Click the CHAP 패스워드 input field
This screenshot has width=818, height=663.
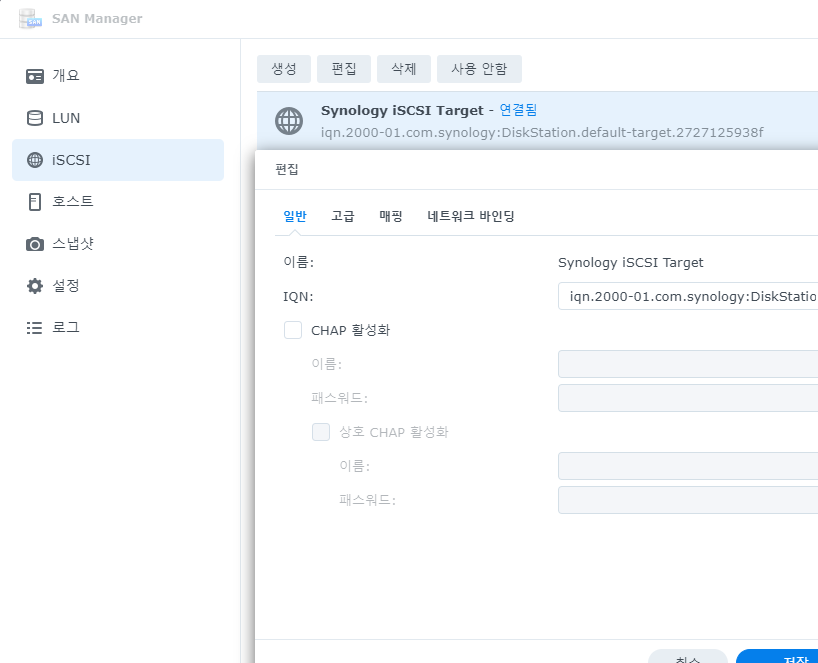[x=688, y=398]
